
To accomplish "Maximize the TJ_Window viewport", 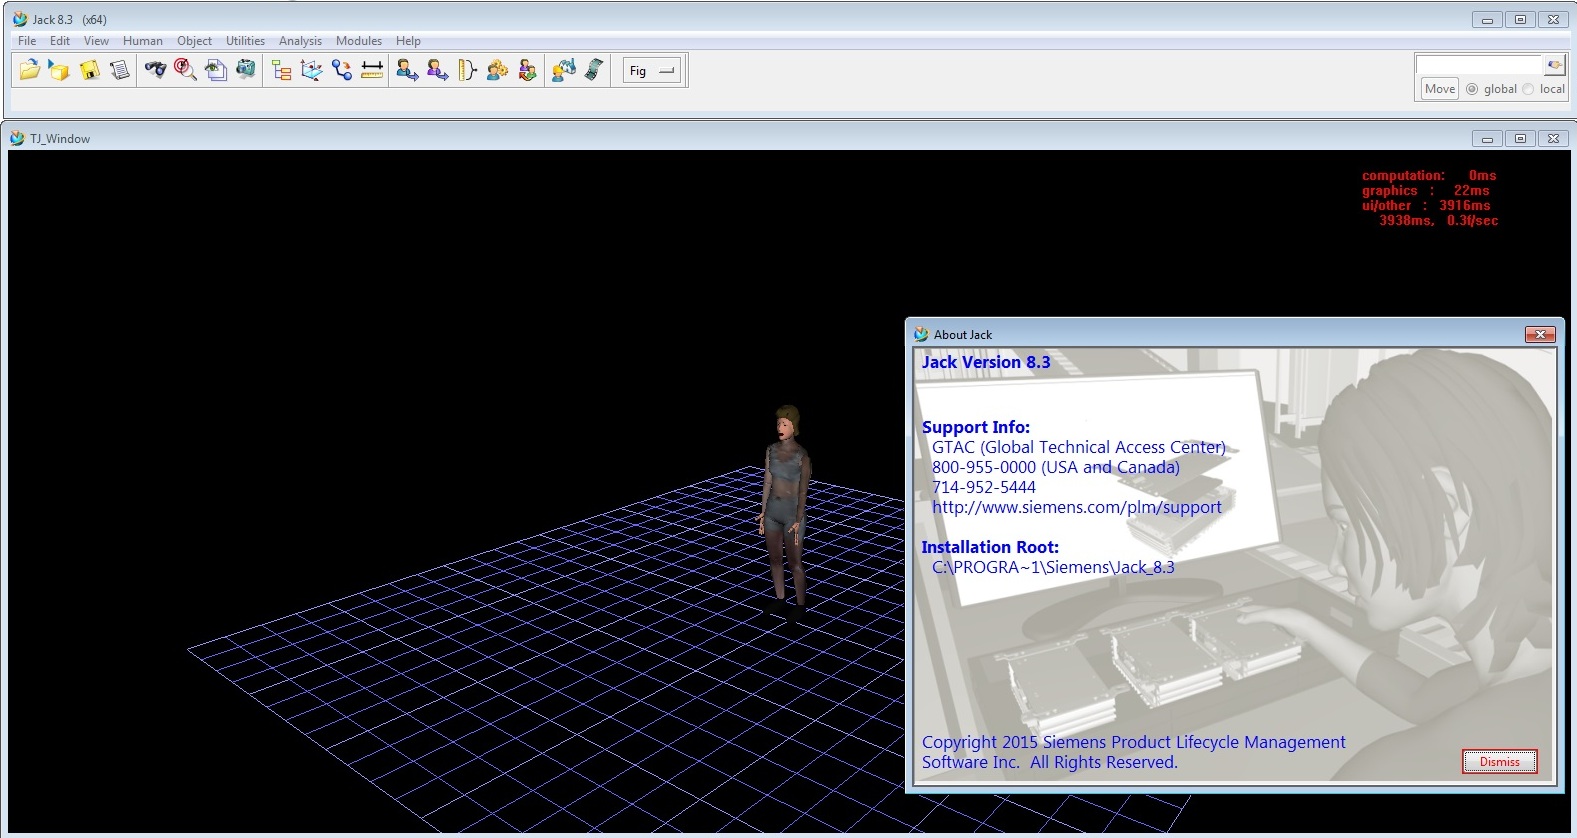I will (1520, 138).
